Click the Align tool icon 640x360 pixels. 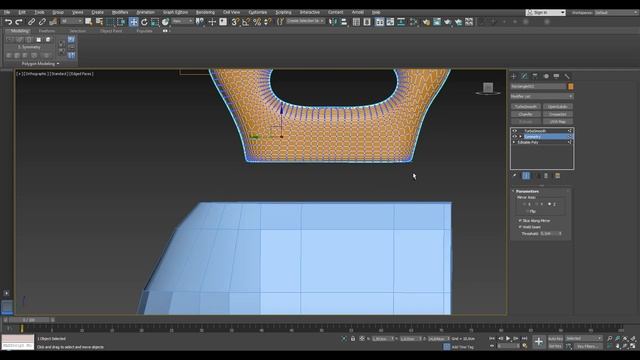click(344, 22)
